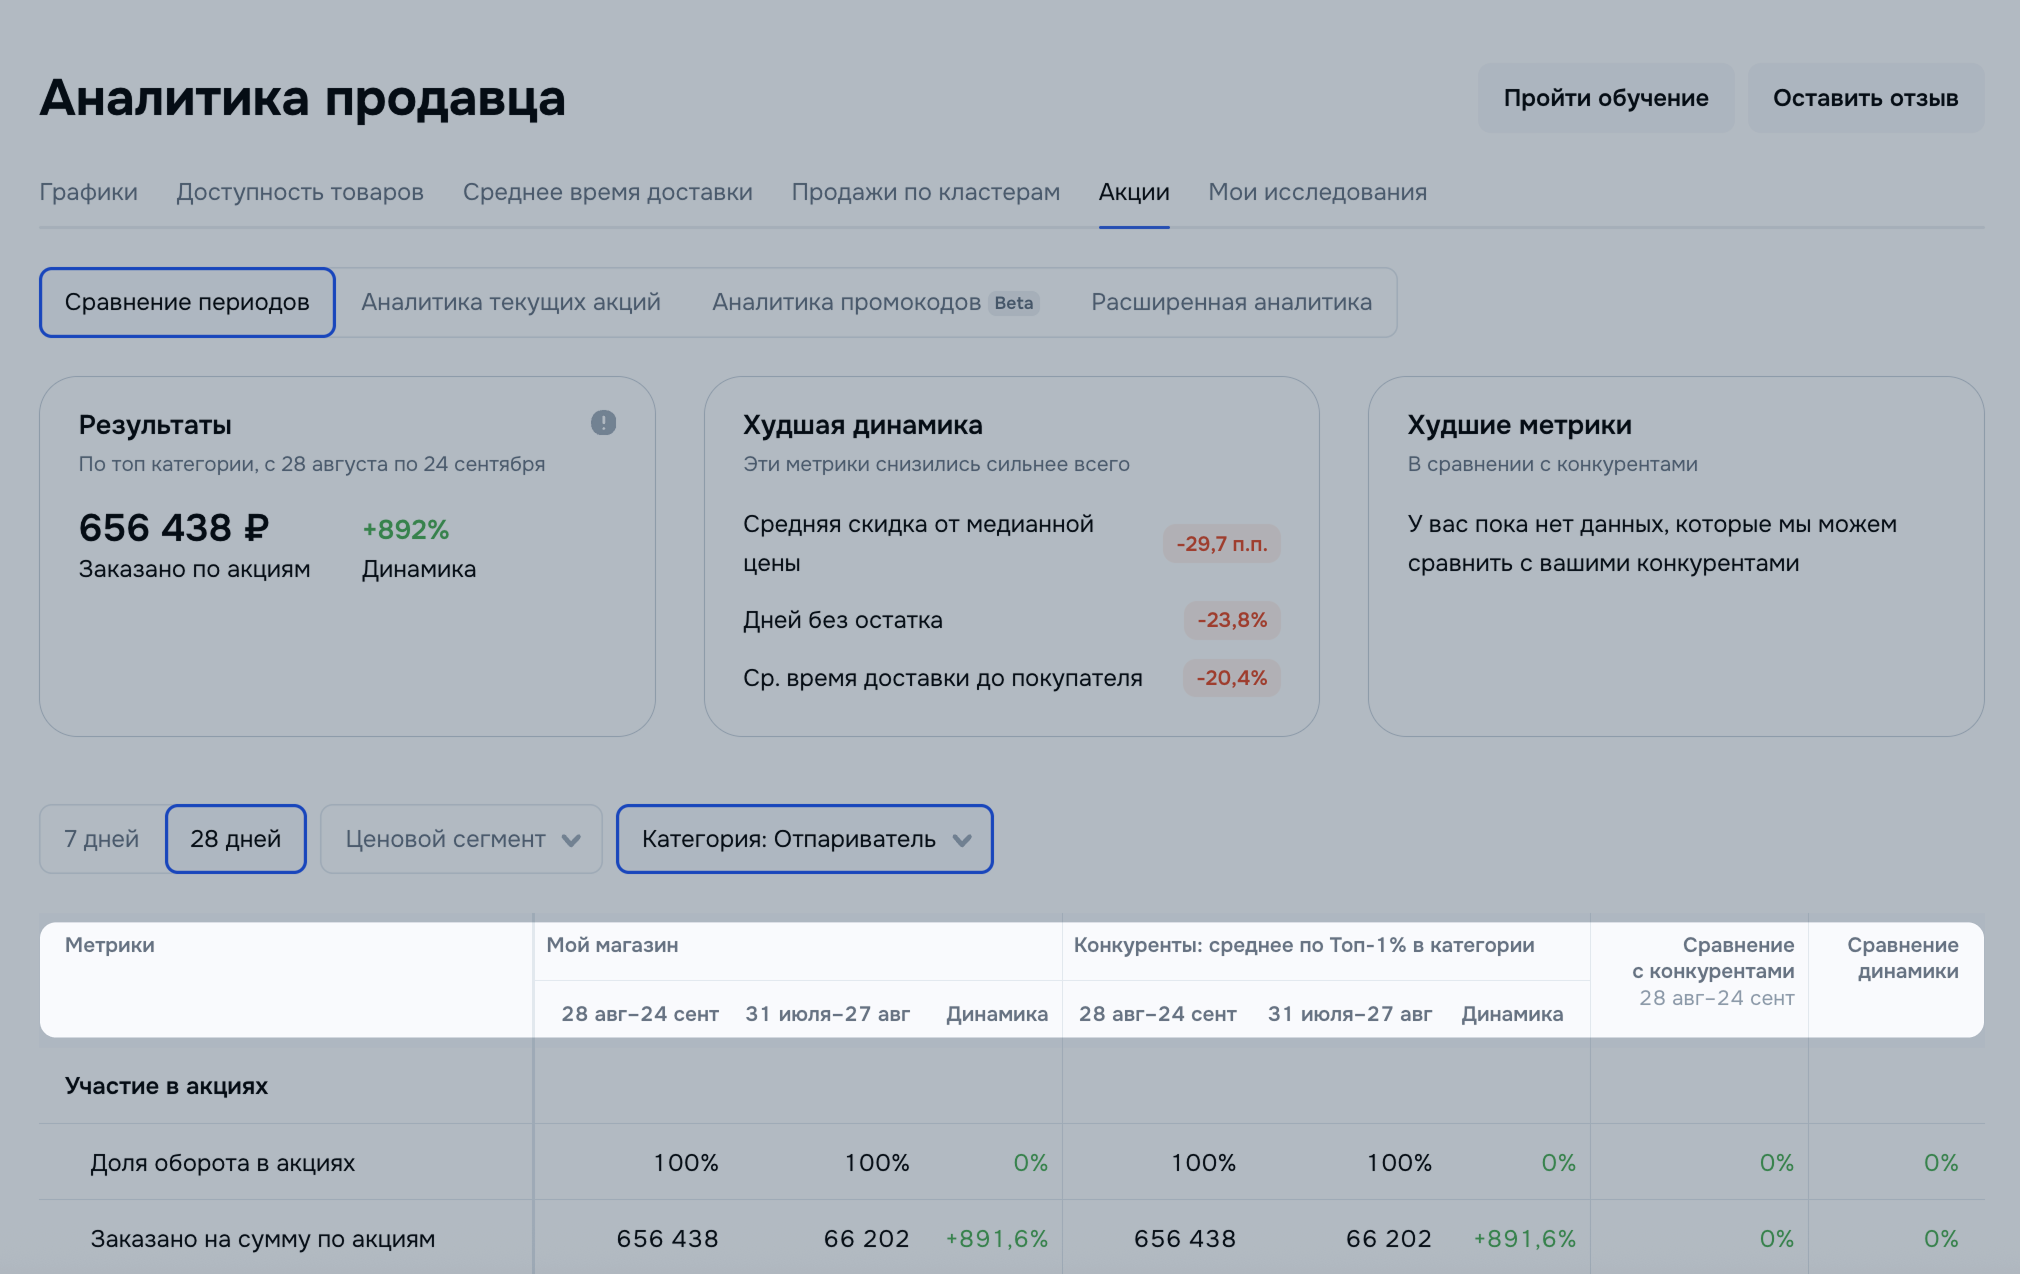Viewport: 2020px width, 1274px height.
Task: Click the -29,7 п.п. red metric badge
Action: 1221,544
